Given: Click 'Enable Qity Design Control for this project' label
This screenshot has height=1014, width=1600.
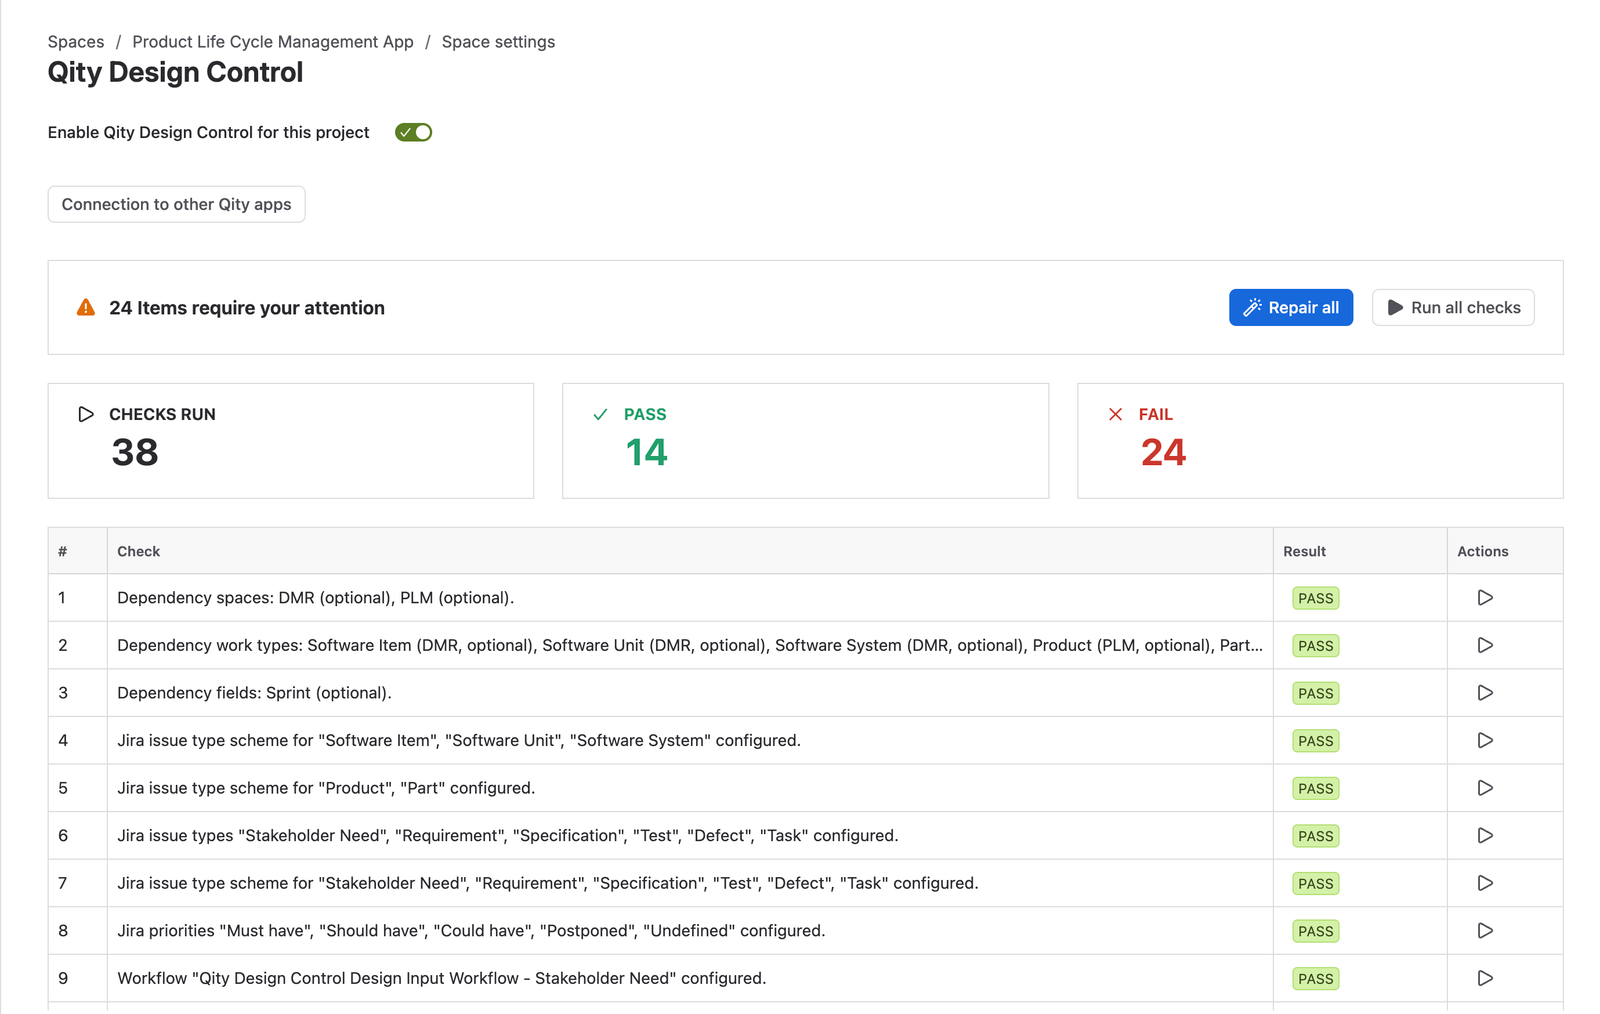Looking at the screenshot, I should point(208,132).
